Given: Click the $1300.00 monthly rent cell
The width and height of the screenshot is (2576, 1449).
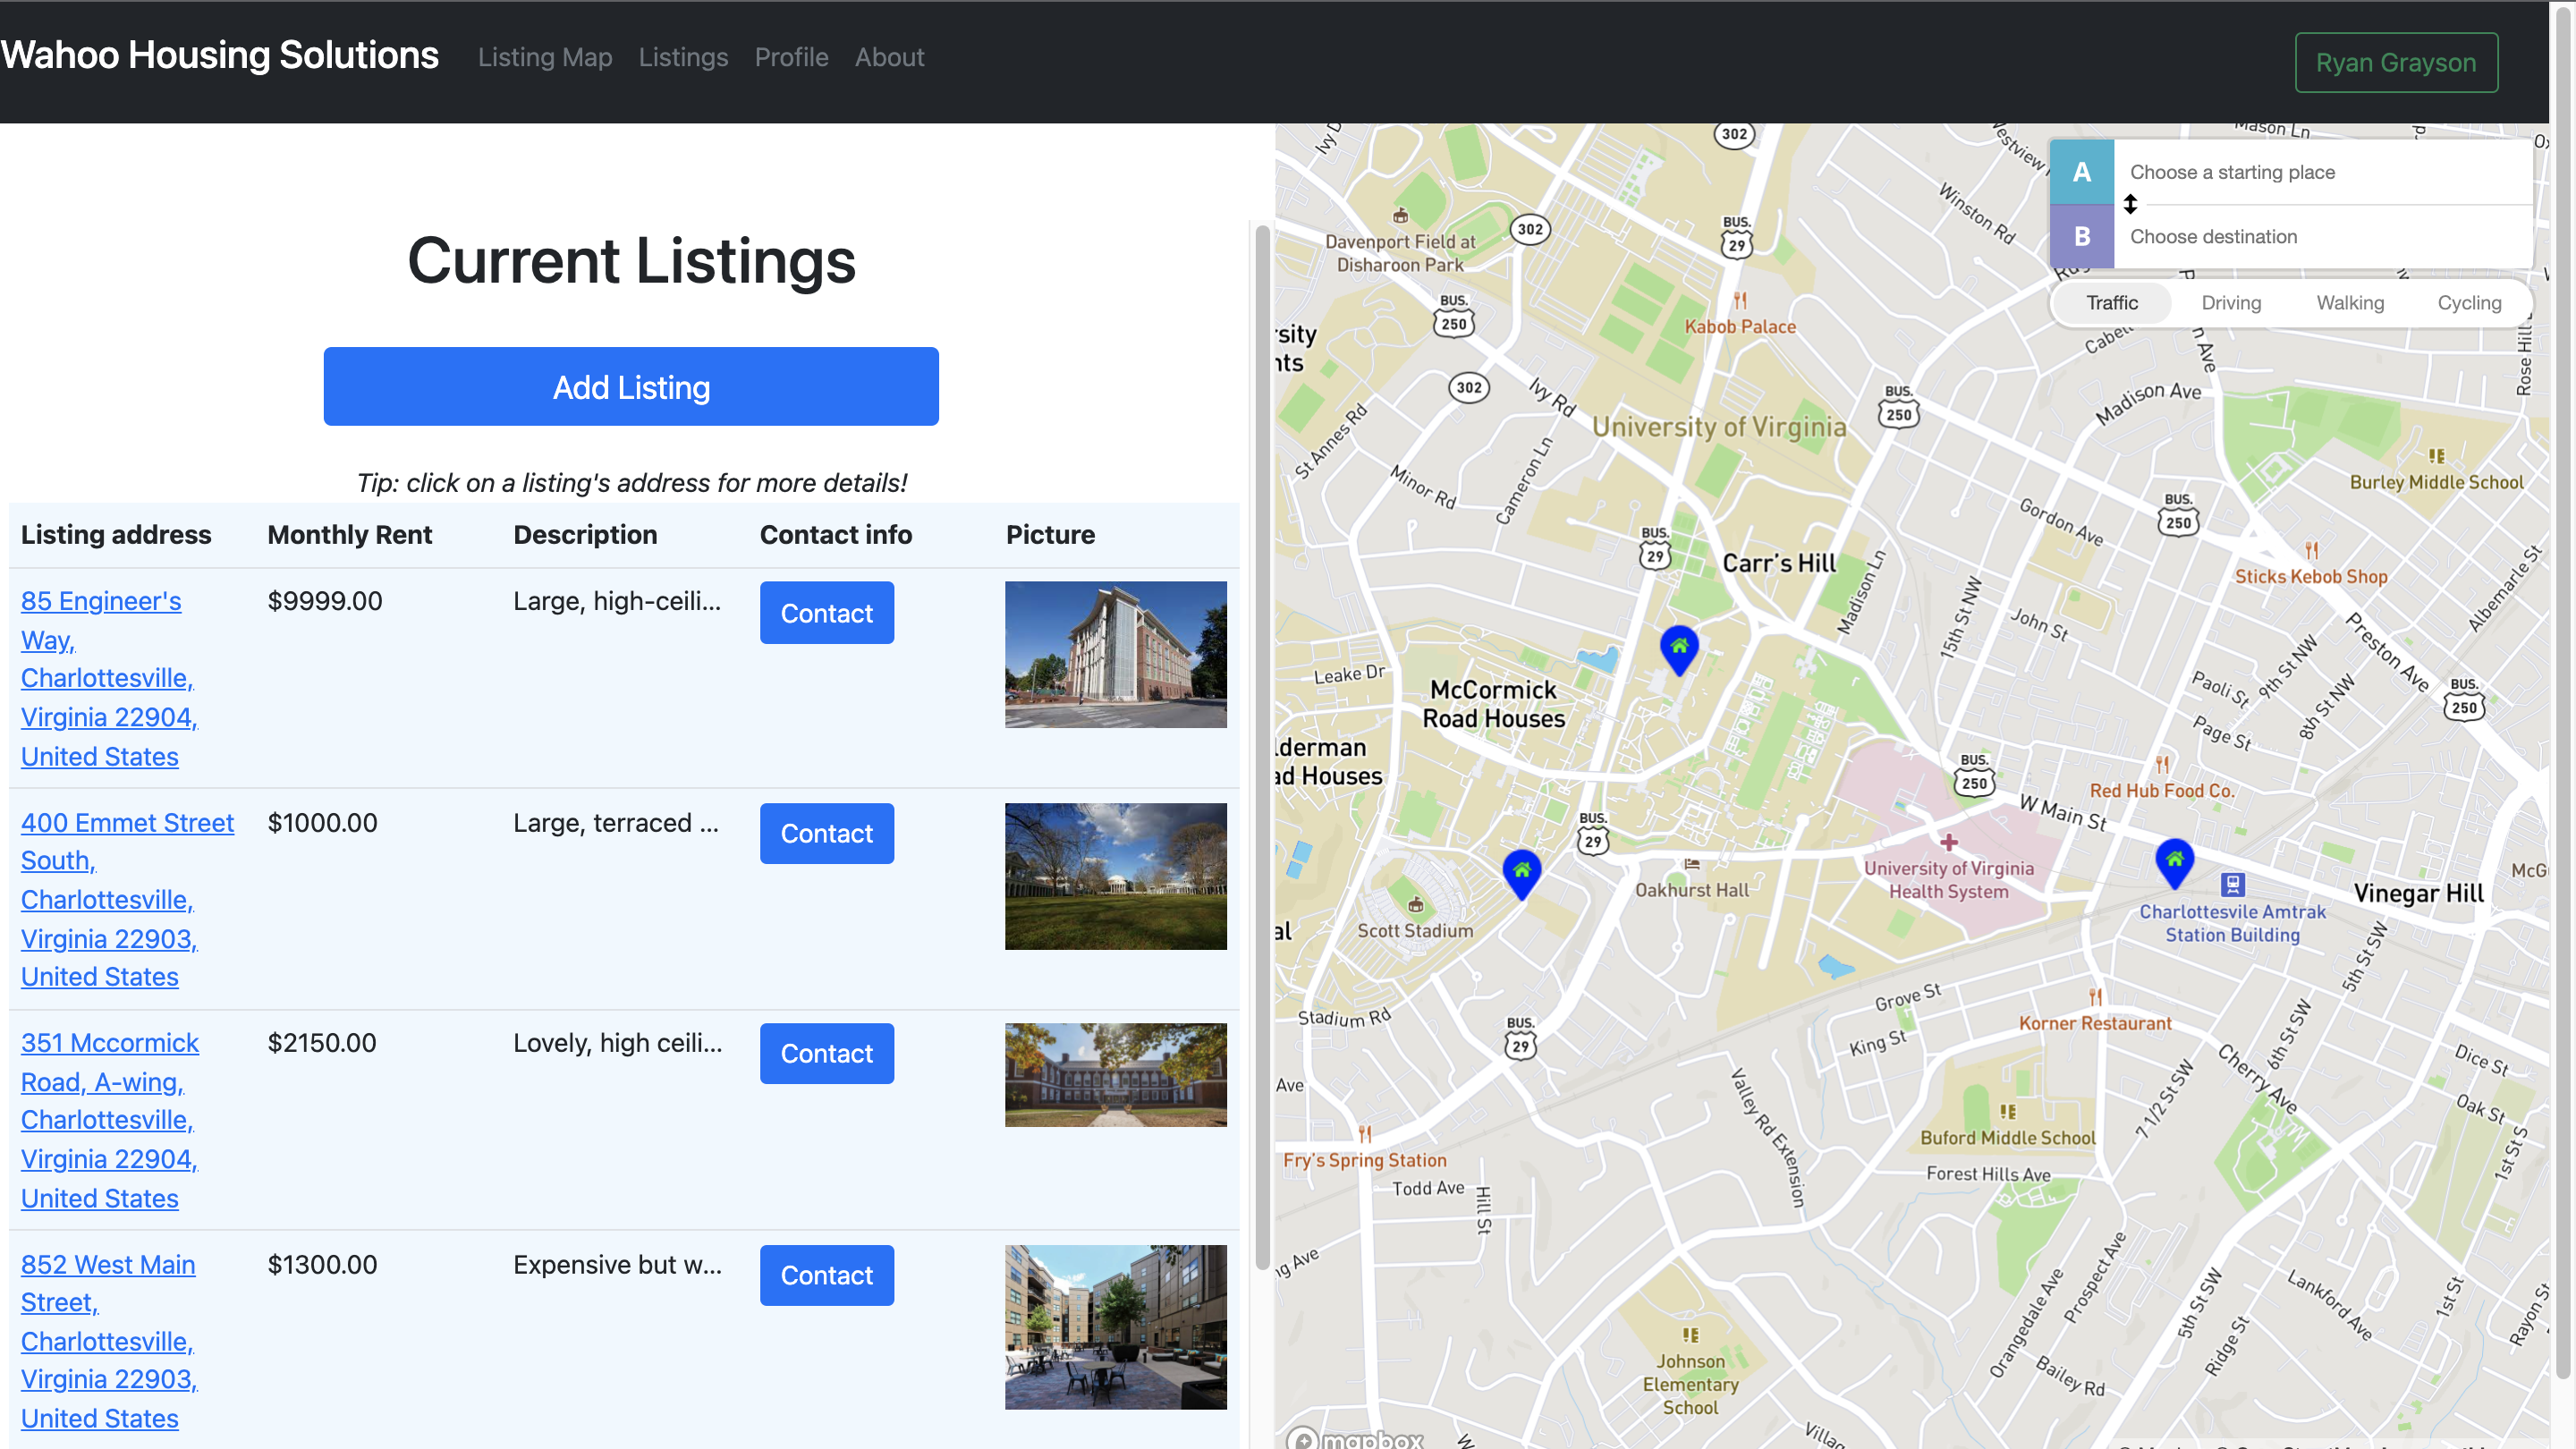Looking at the screenshot, I should (322, 1266).
